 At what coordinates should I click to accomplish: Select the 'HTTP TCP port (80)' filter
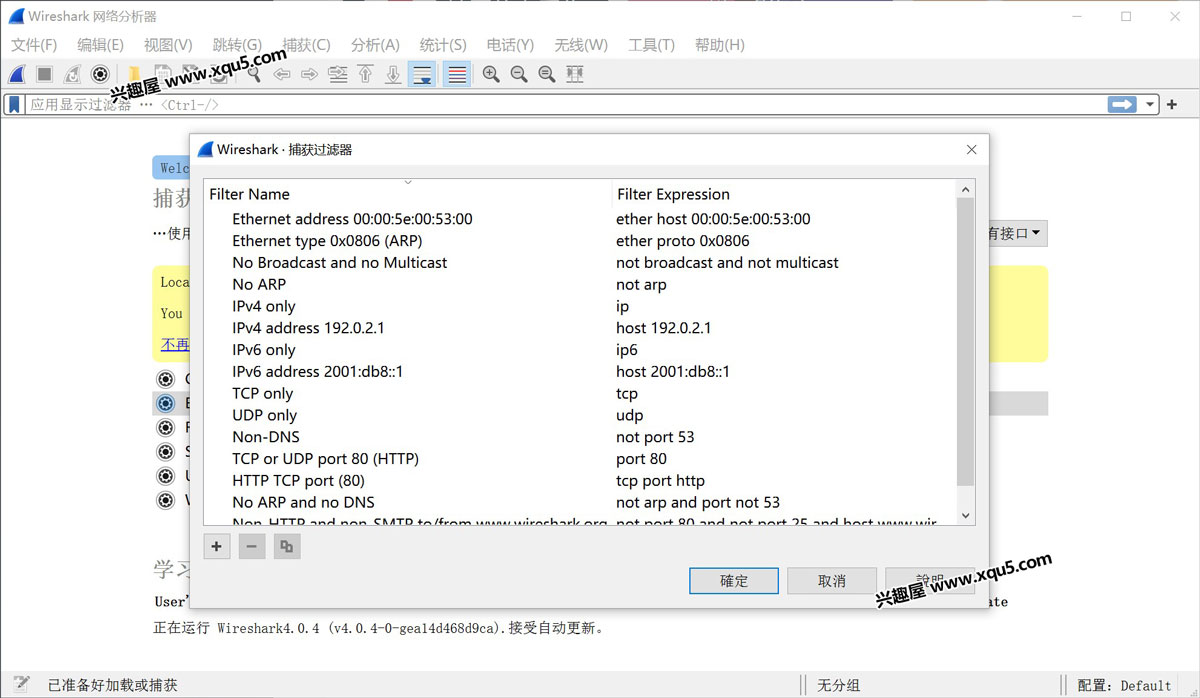pos(298,481)
